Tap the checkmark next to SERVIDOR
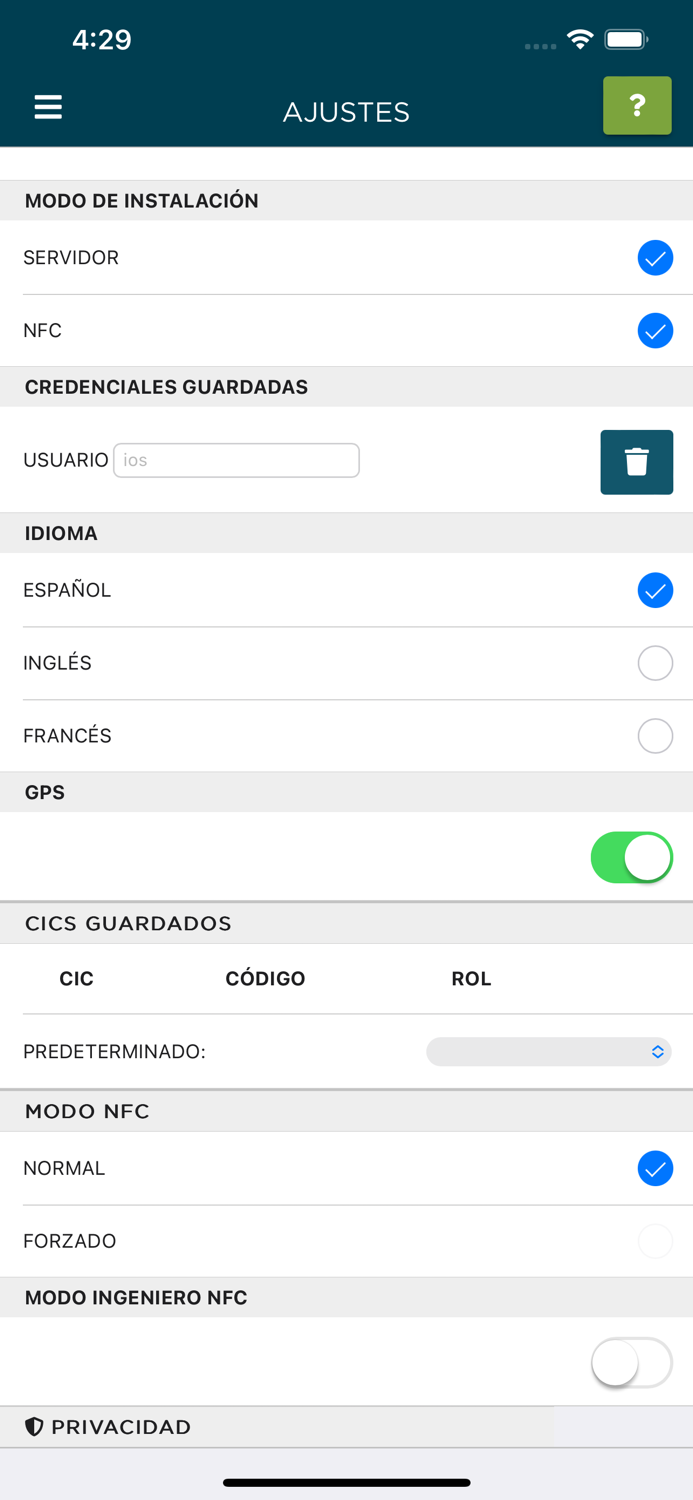 click(655, 258)
